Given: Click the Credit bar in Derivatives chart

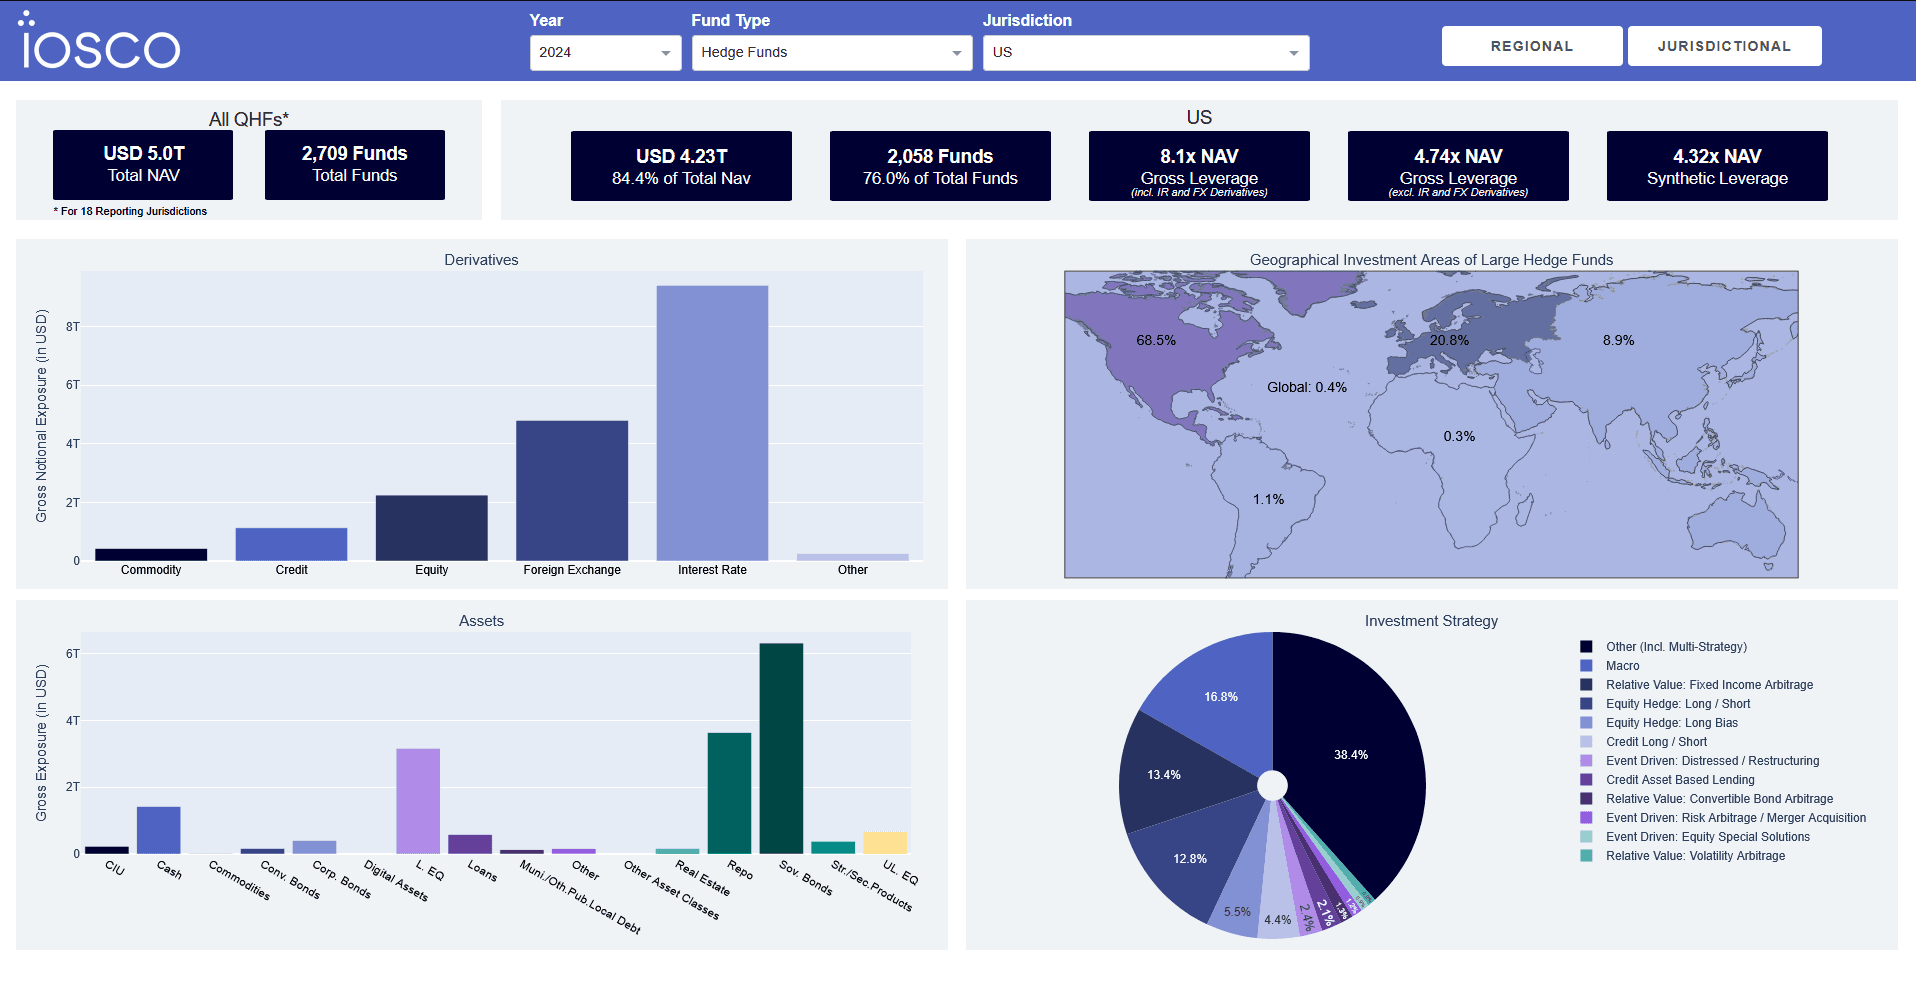Looking at the screenshot, I should coord(291,545).
